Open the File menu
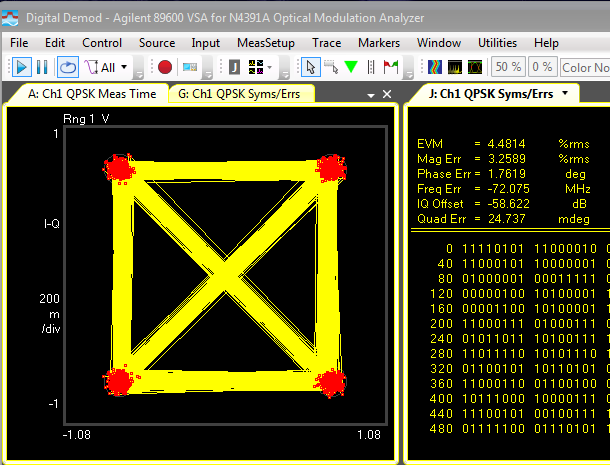This screenshot has width=610, height=465. [19, 43]
